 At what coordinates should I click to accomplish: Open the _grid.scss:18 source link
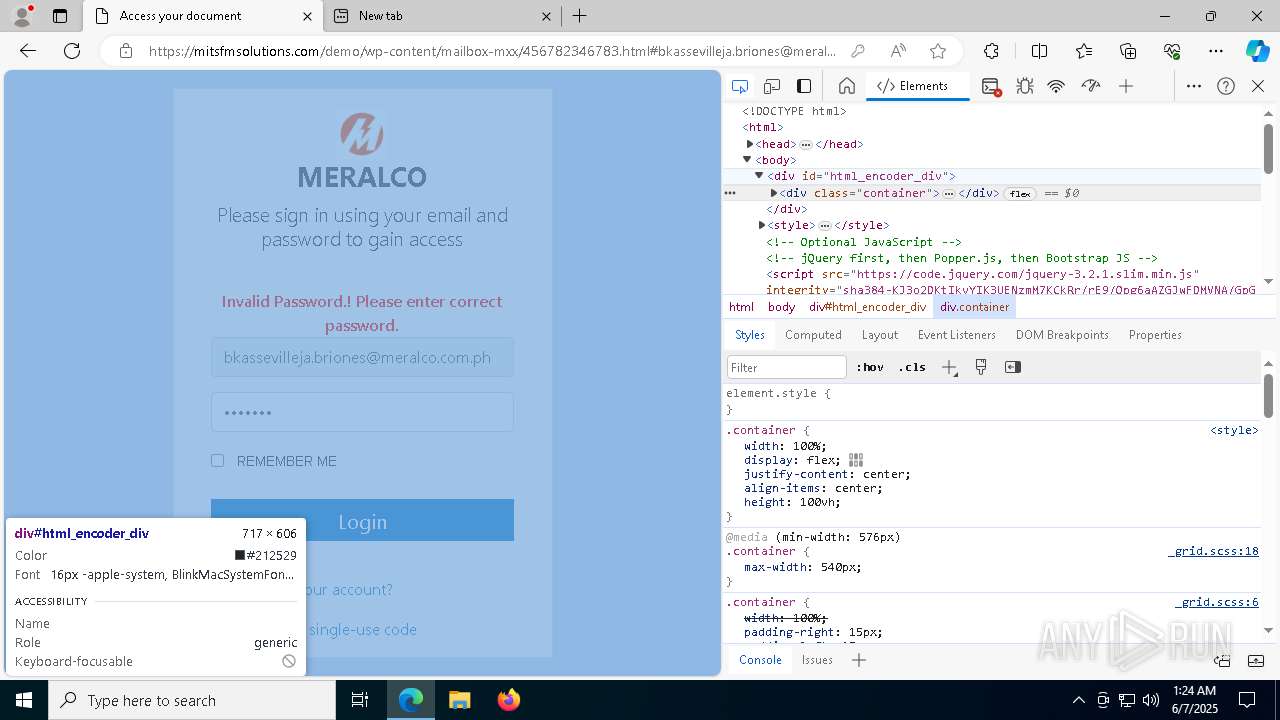coord(1213,552)
